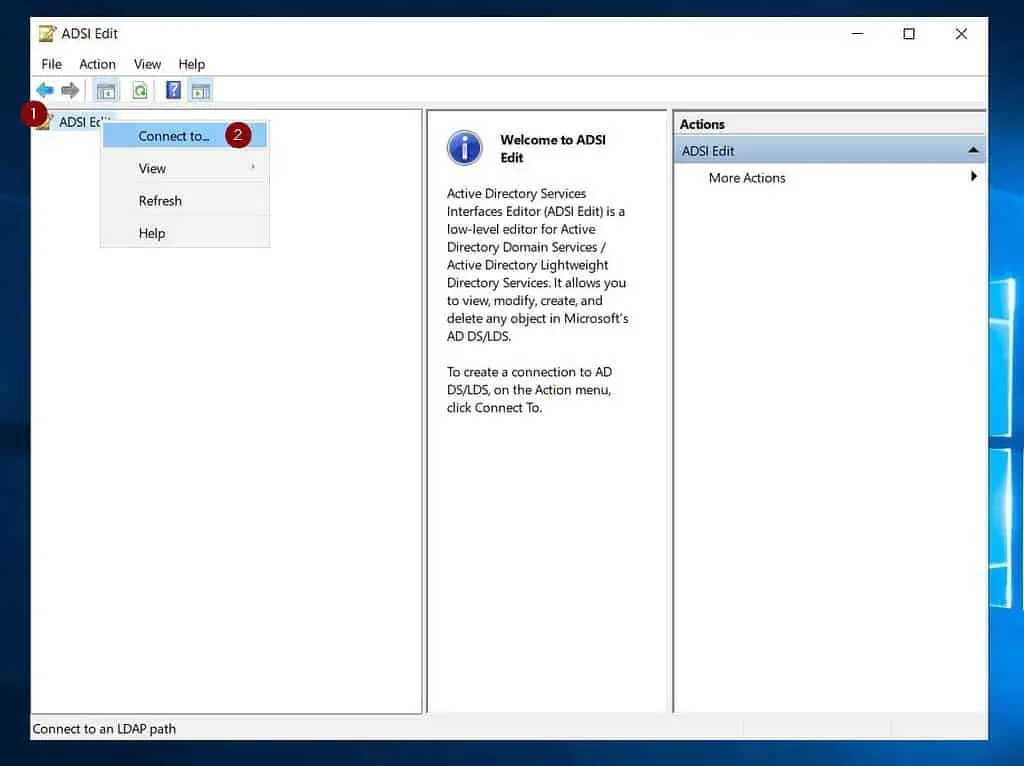This screenshot has height=766, width=1024.
Task: Select Refresh in the context menu
Action: click(x=184, y=200)
